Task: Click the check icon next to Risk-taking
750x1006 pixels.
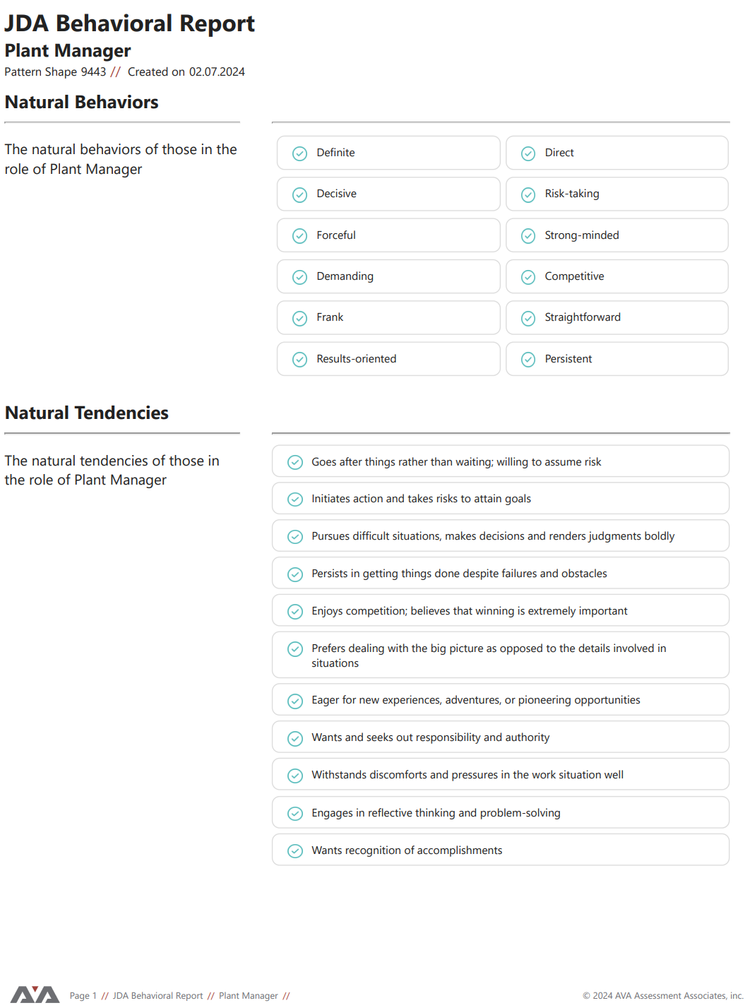Action: [528, 194]
